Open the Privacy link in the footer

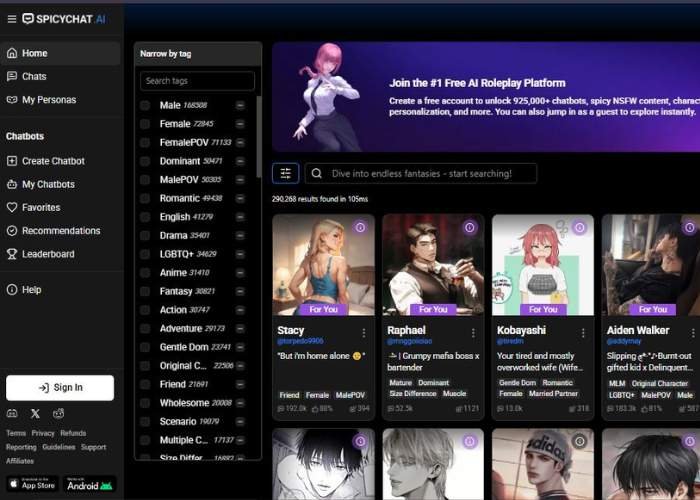tap(43, 433)
